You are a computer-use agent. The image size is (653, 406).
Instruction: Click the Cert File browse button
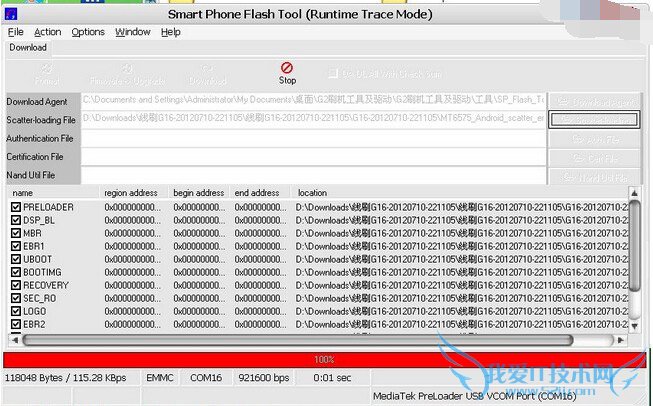click(x=594, y=158)
